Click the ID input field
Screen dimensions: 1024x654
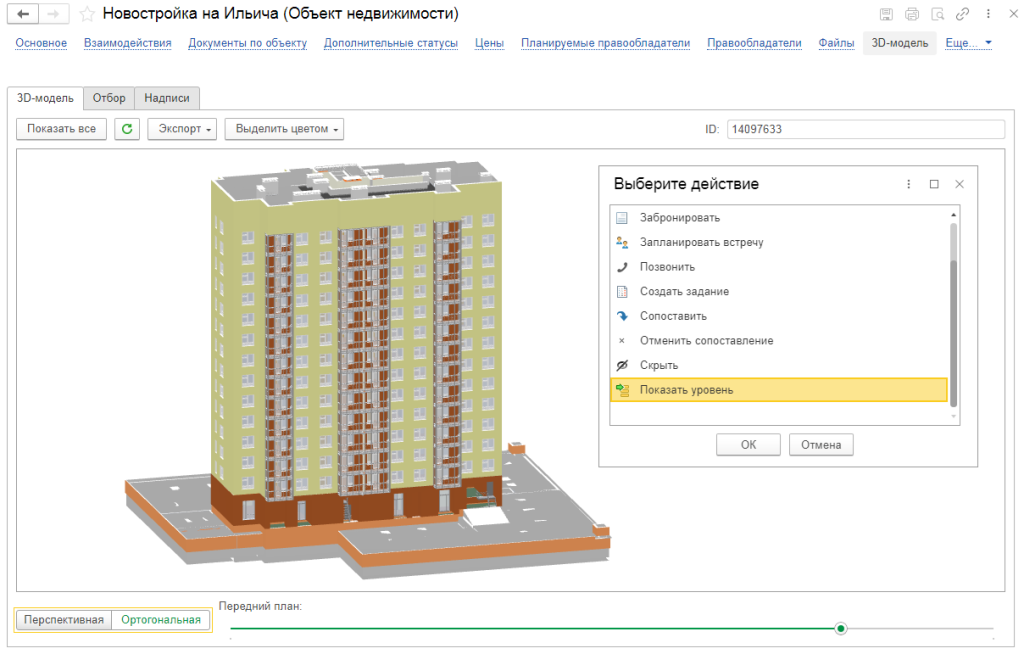[x=865, y=129]
